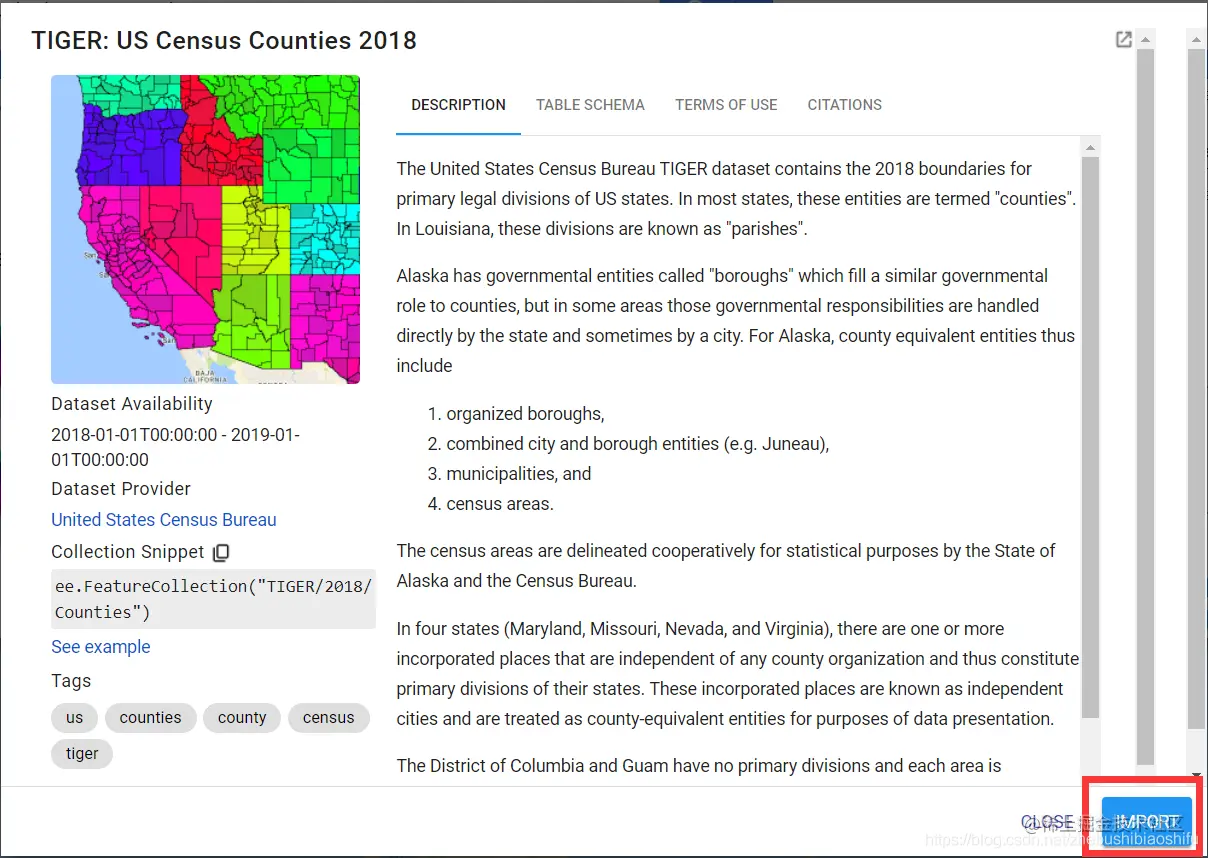
Task: Select the 'counties' tag chip
Action: [150, 718]
